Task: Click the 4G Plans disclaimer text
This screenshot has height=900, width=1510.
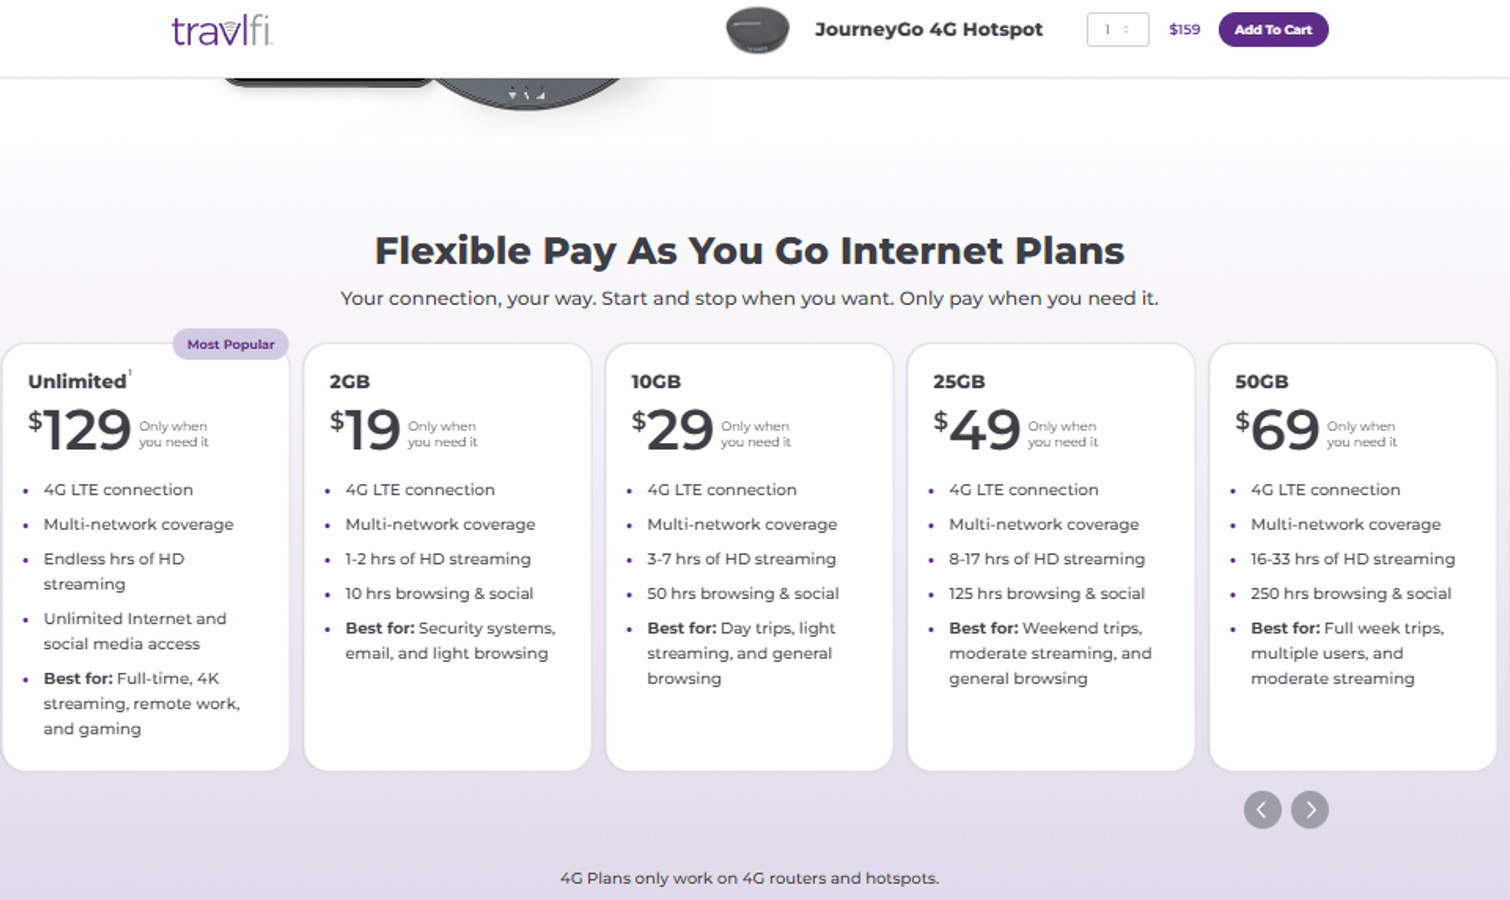Action: (x=750, y=877)
